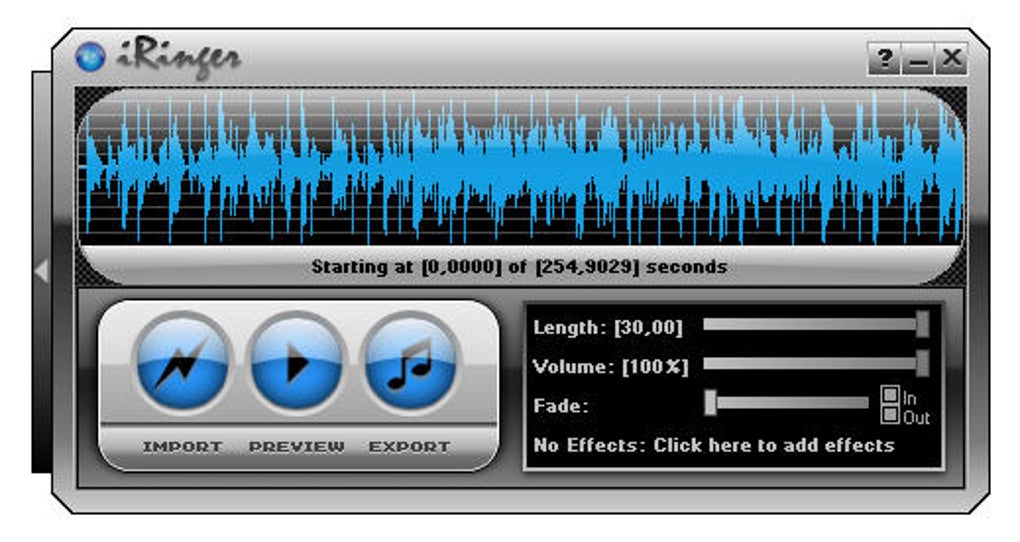The height and width of the screenshot is (542, 1020).
Task: Close the iRinger window
Action: [x=951, y=59]
